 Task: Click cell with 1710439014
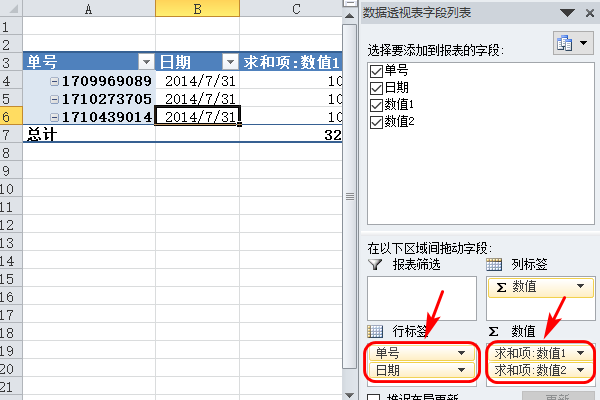pos(89,117)
